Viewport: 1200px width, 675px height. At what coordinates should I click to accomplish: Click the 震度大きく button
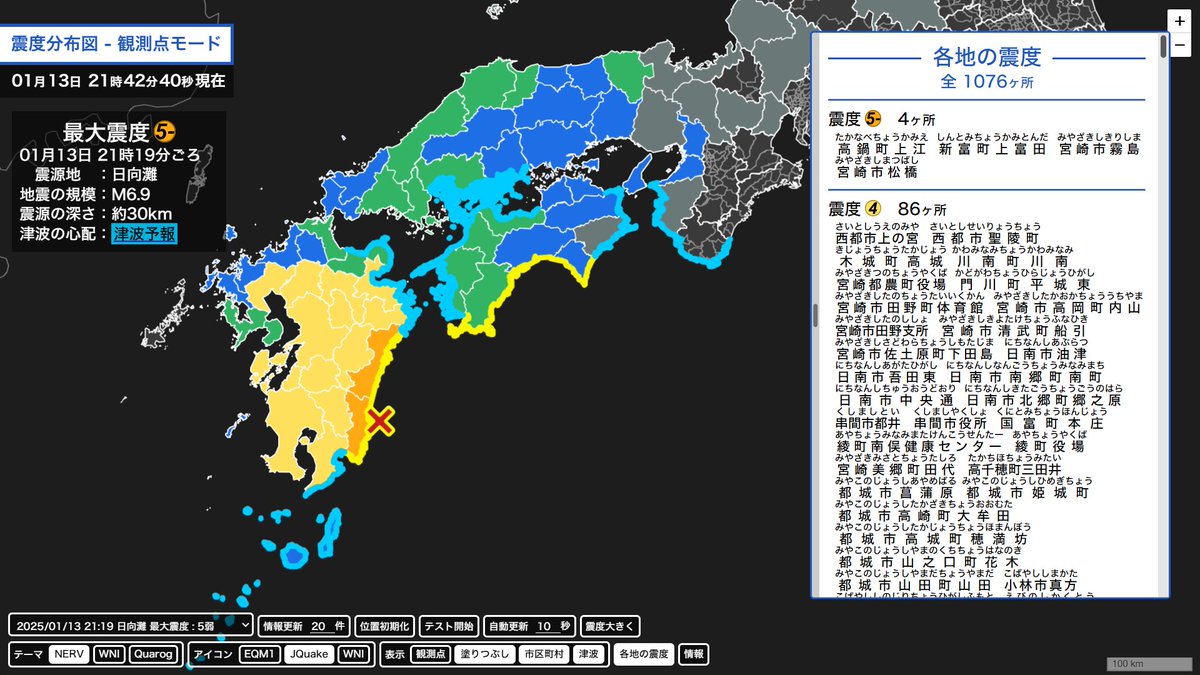pos(610,626)
